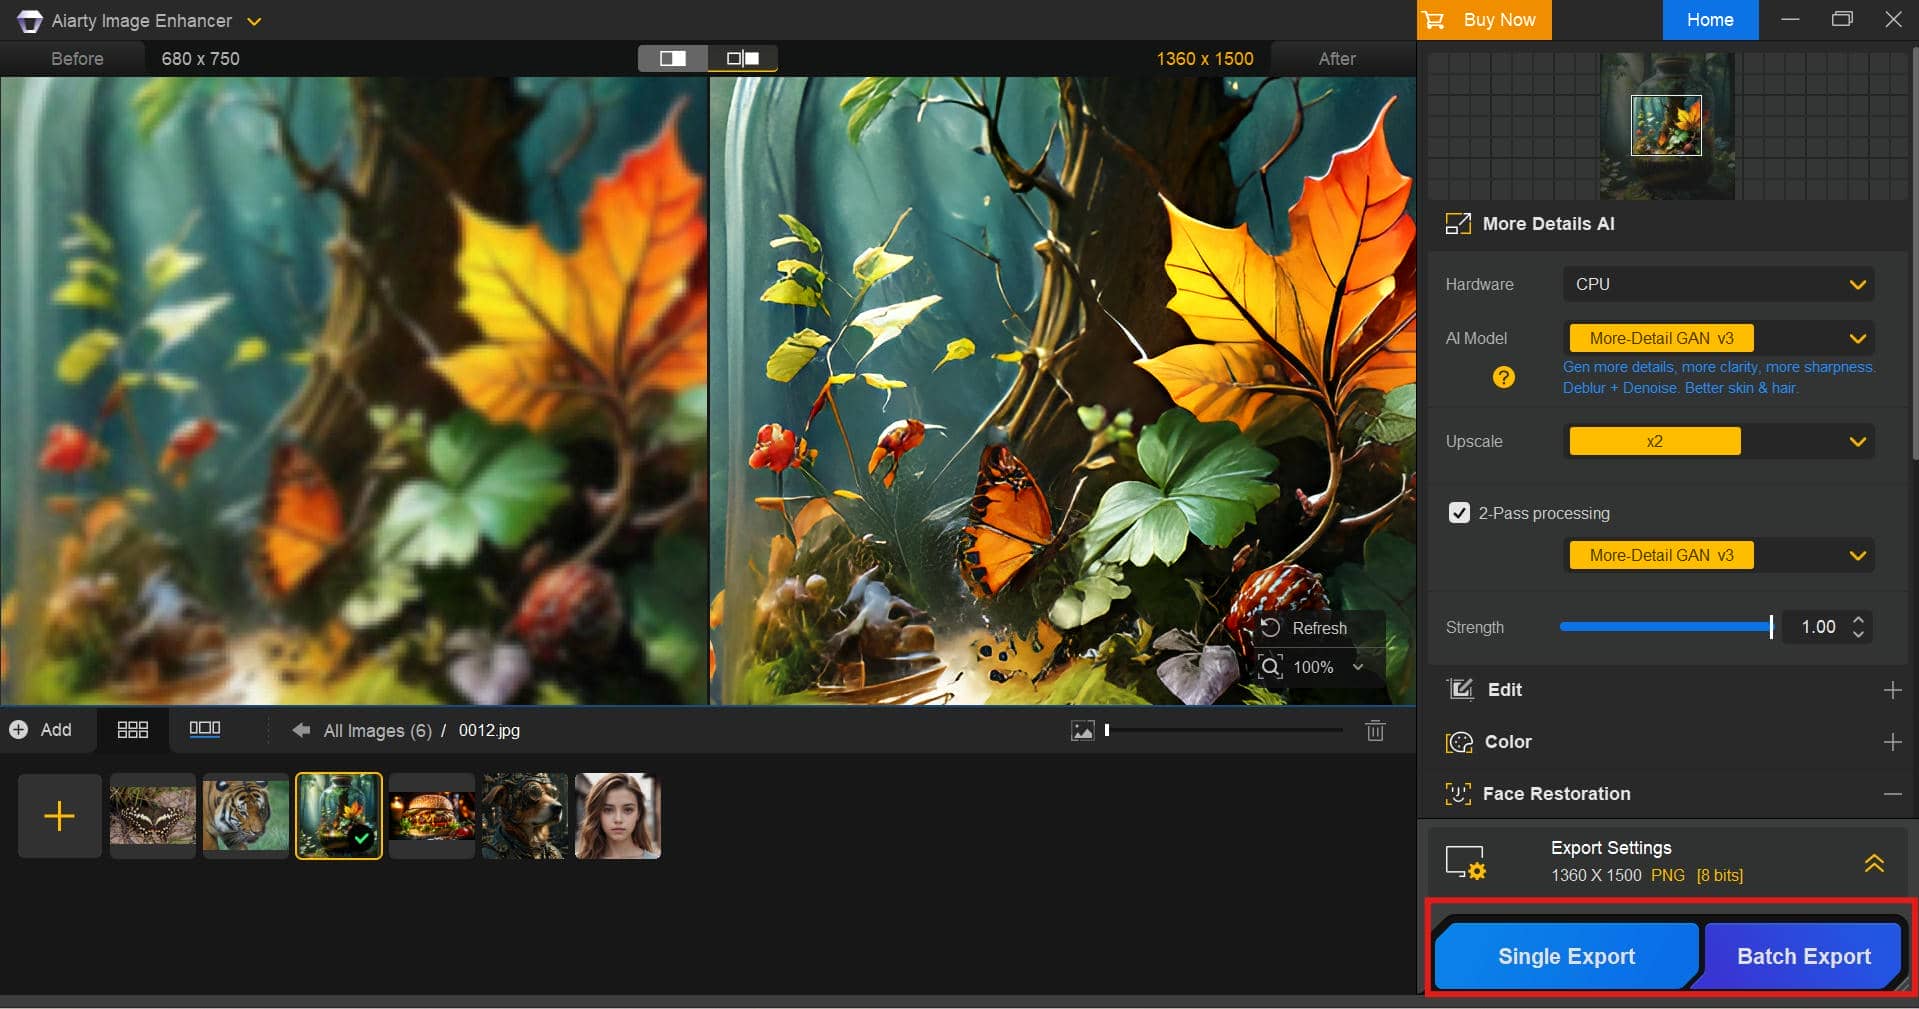Click the Refresh button on preview
1919x1009 pixels.
(x=1320, y=628)
